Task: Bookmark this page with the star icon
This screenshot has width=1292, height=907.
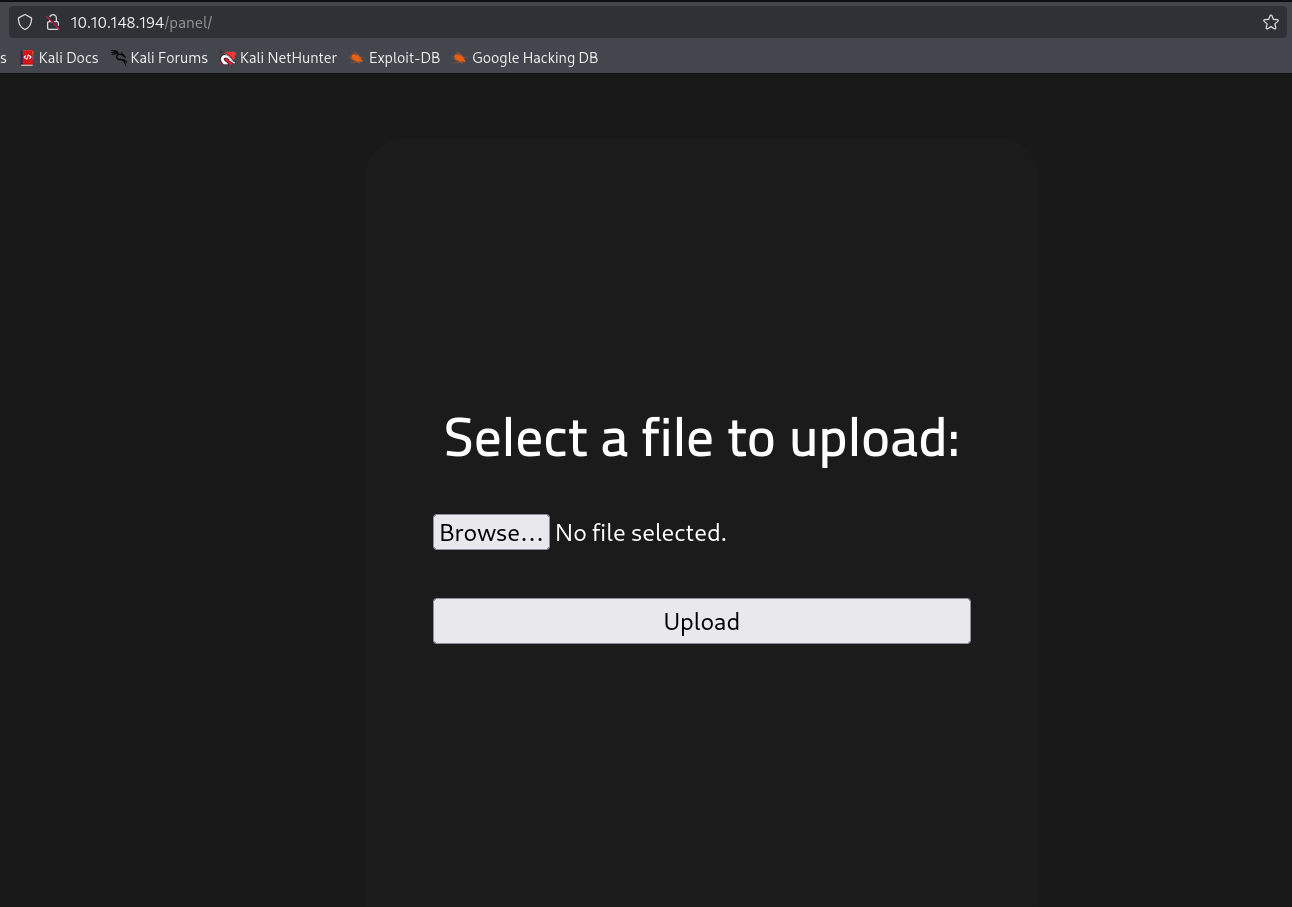Action: [1270, 22]
